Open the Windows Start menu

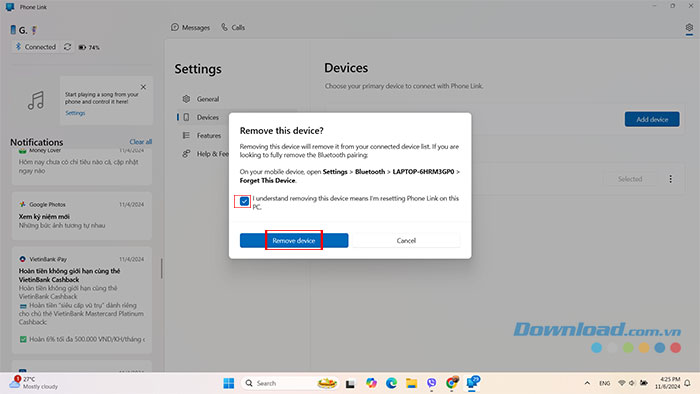coord(229,383)
